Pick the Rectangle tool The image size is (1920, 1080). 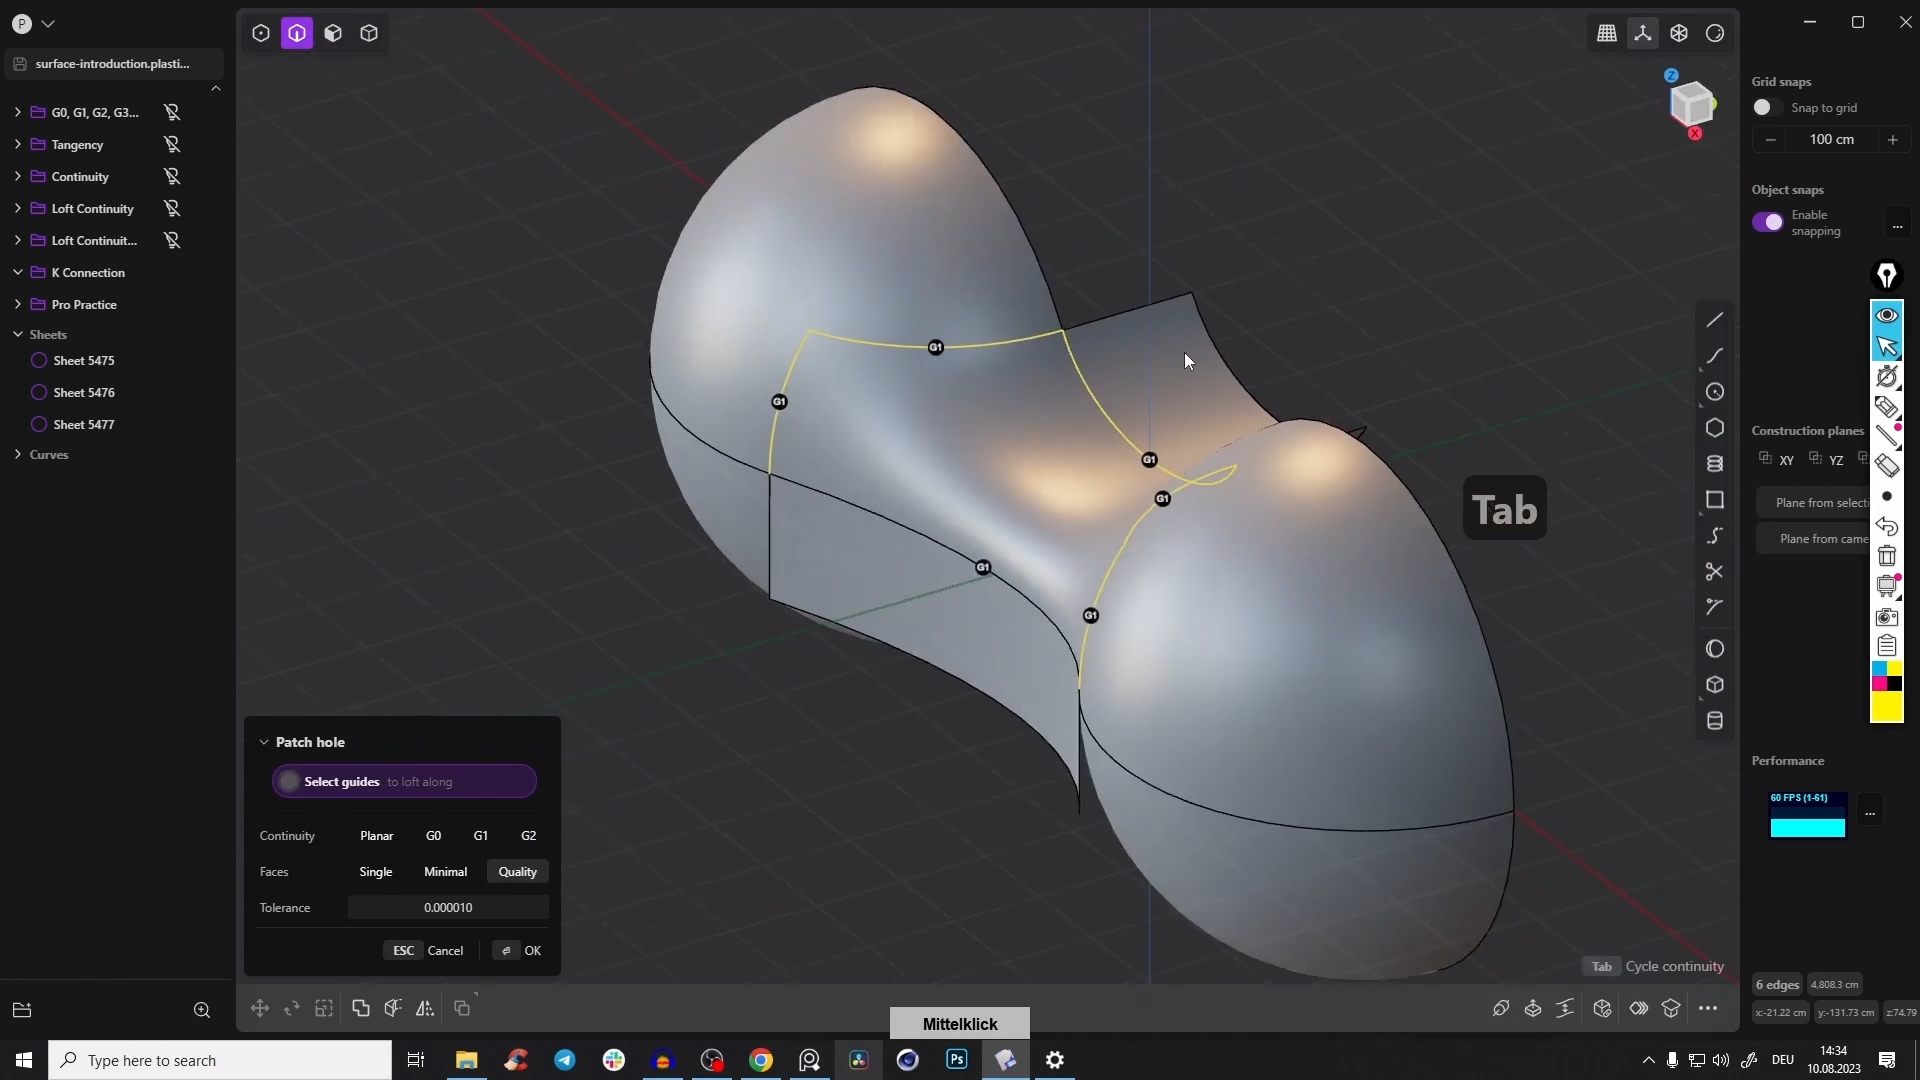pos(1716,499)
